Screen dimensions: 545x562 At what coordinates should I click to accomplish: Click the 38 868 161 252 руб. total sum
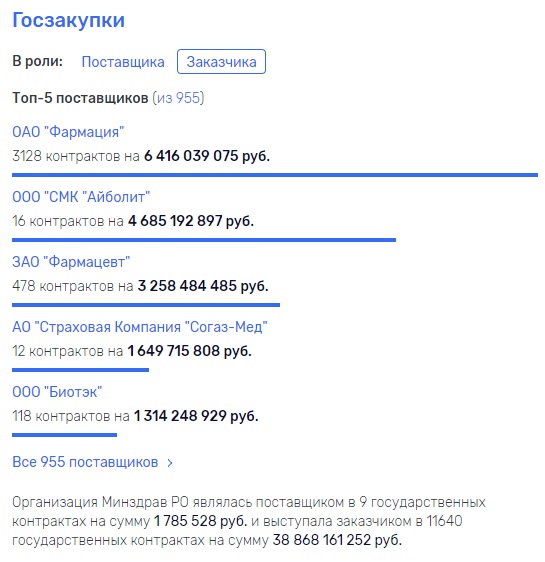coord(337,540)
